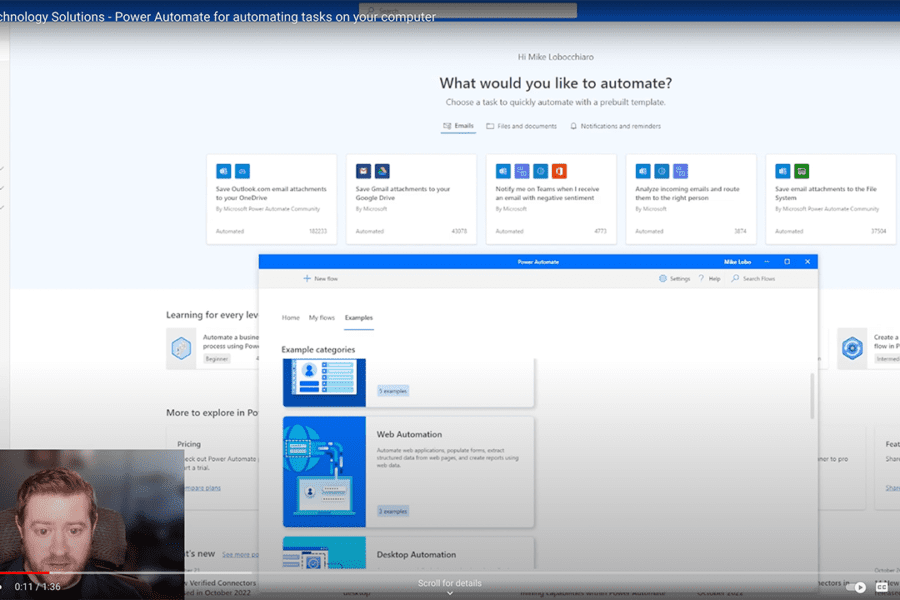Open the Home tab in the Power Automate window
The image size is (900, 600).
click(x=290, y=318)
